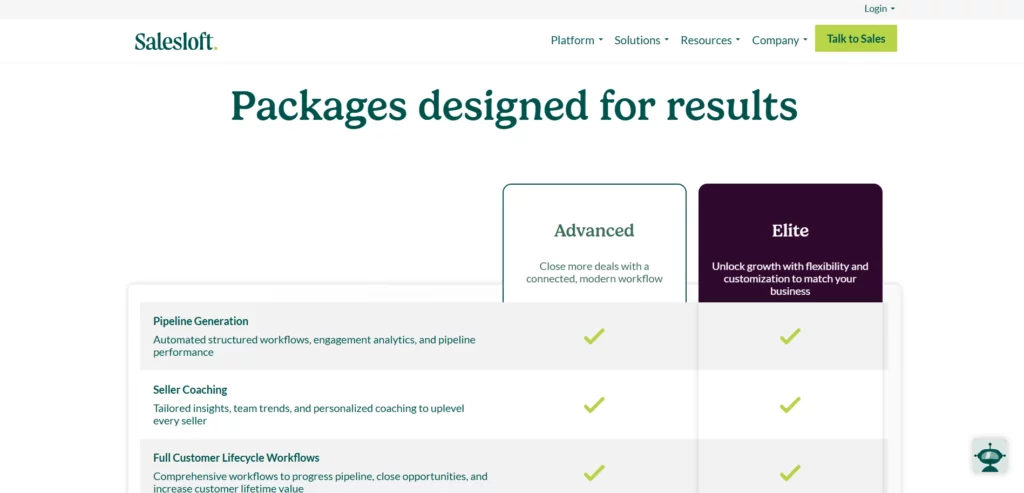
Task: Click the Full Customer Lifecycle Workflows title
Action: coord(236,458)
